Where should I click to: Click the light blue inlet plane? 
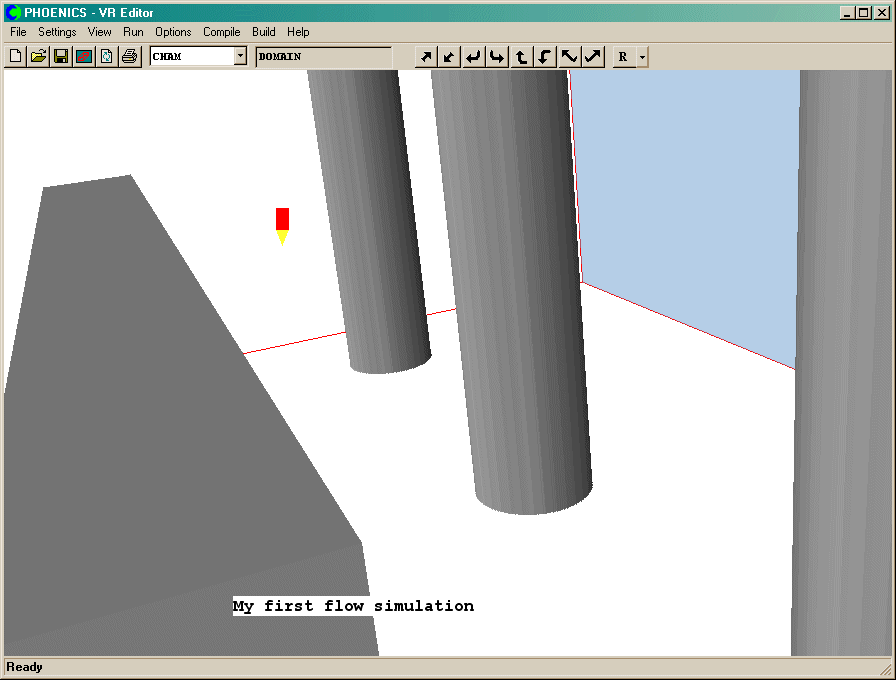[x=690, y=200]
